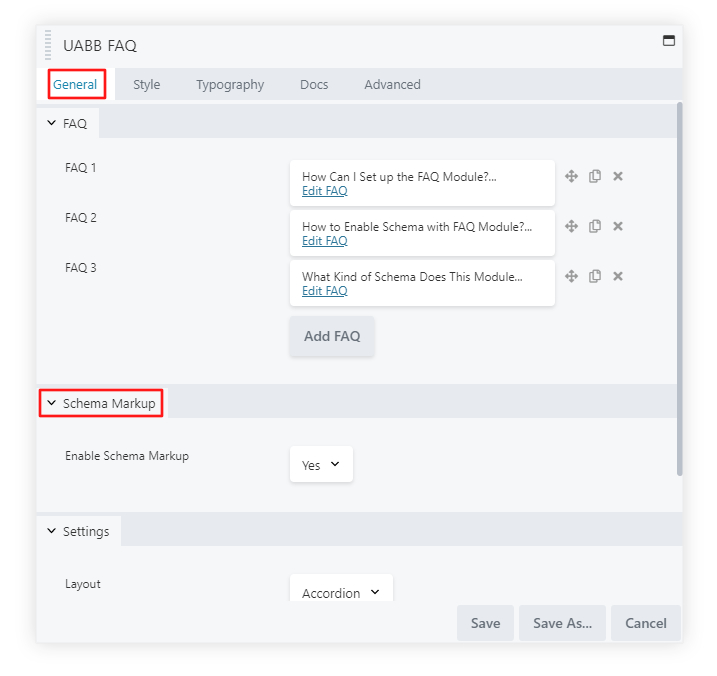Duplicate FAQ 2 using the copy icon
Viewport: 717px width, 676px height.
(595, 226)
